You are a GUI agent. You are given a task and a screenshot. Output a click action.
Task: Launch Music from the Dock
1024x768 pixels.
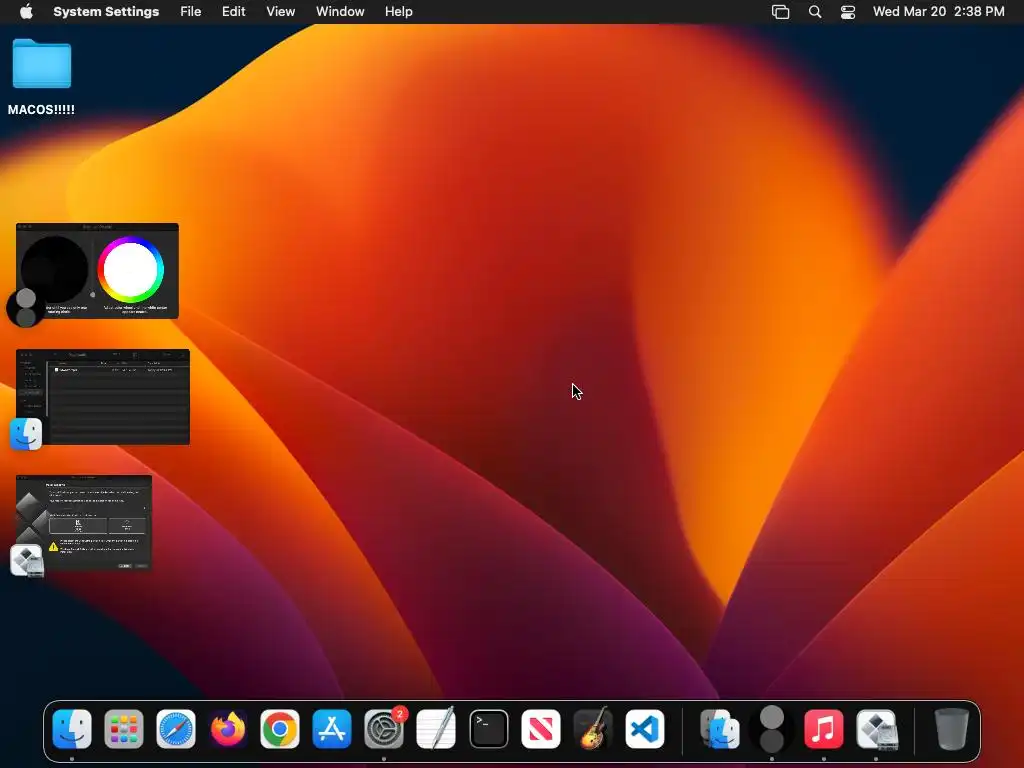(x=824, y=729)
